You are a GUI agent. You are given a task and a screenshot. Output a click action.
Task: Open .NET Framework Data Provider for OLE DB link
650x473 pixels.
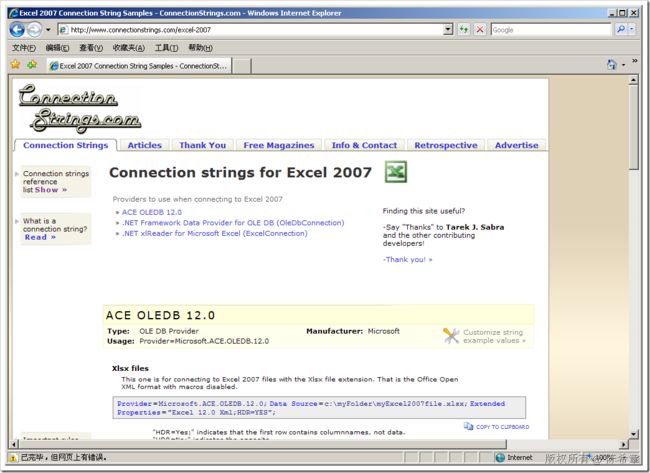[233, 223]
